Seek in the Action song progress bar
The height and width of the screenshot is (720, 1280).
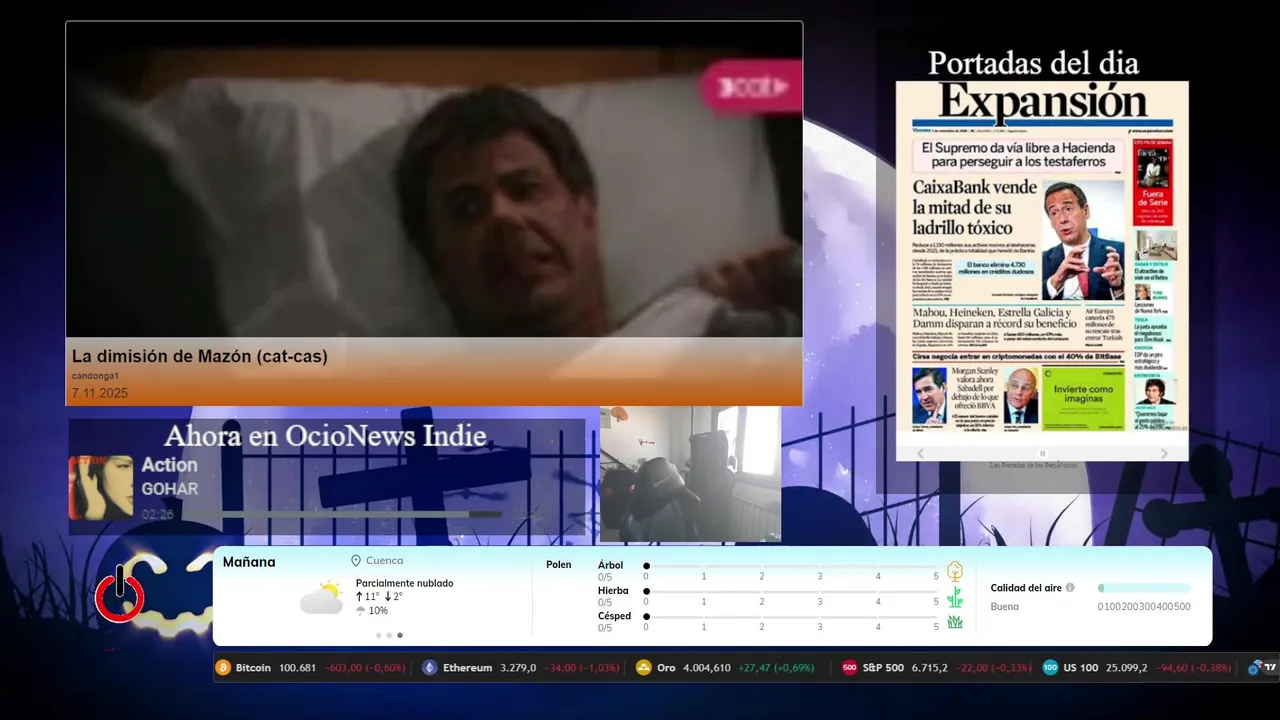[343, 514]
